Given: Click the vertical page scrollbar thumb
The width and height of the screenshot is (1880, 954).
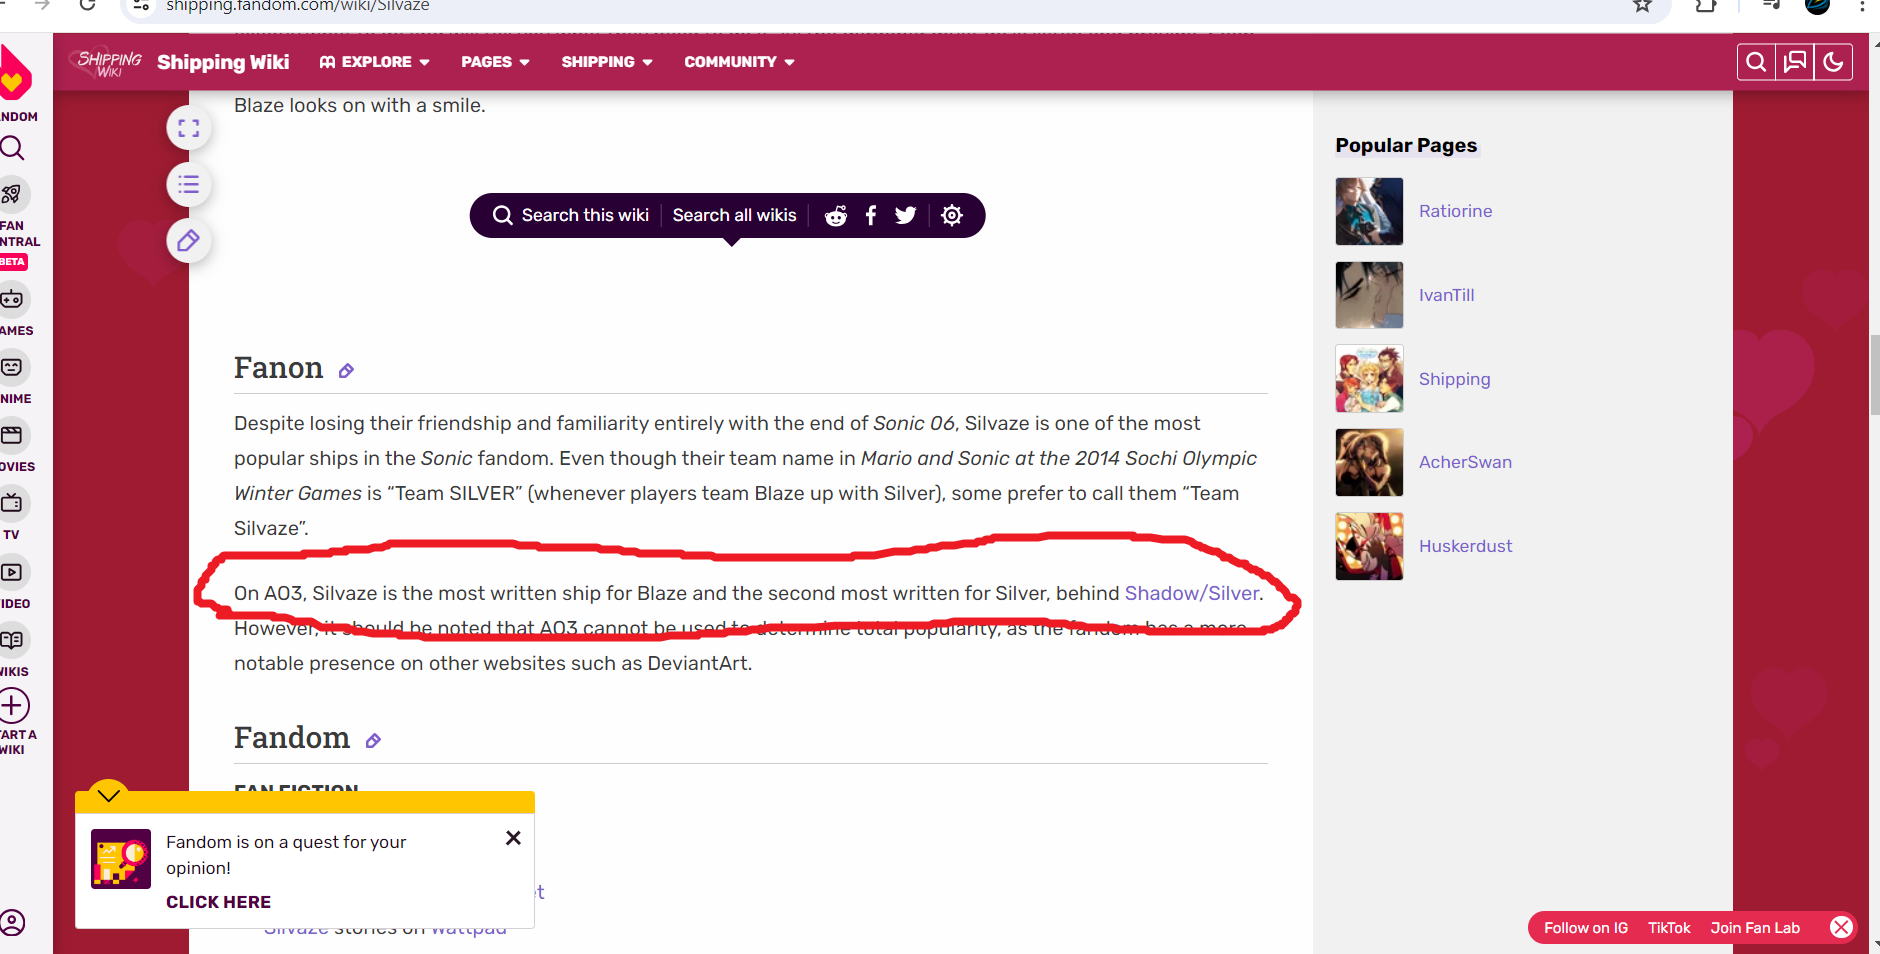Looking at the screenshot, I should click(x=1874, y=375).
